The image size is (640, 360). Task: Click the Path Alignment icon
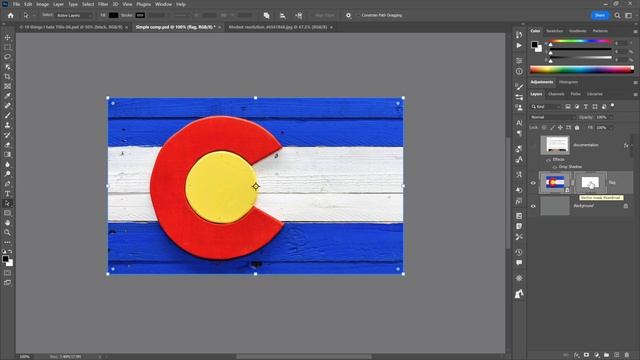pyautogui.click(x=282, y=16)
